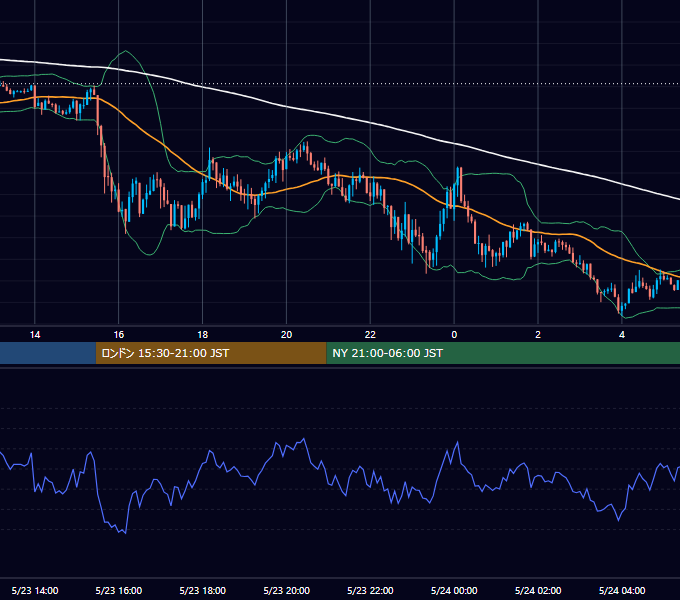The image size is (680, 600).
Task: Click the '18' hour label on price chart axis
Action: (203, 335)
